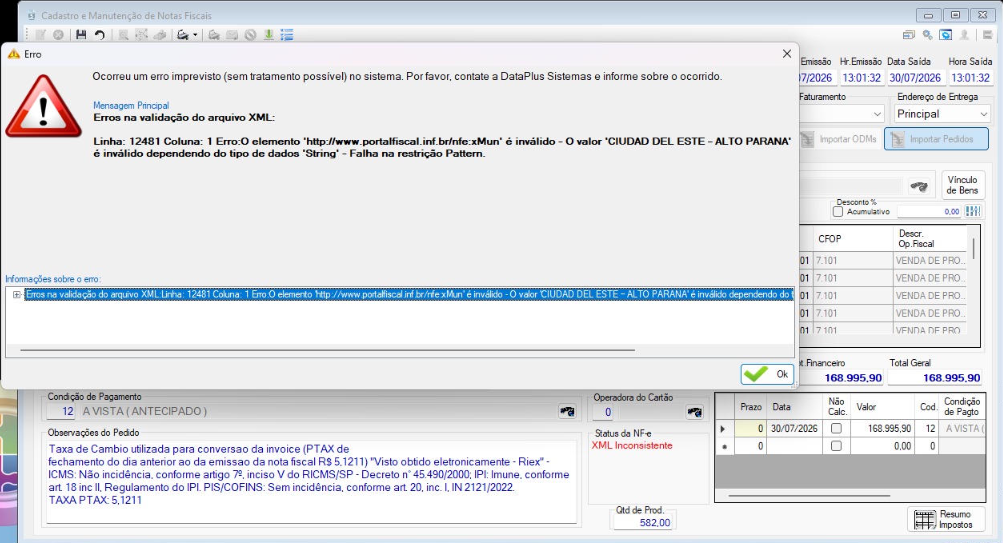Click the Vínculo de Bens button
The width and height of the screenshot is (1003, 543).
click(962, 185)
